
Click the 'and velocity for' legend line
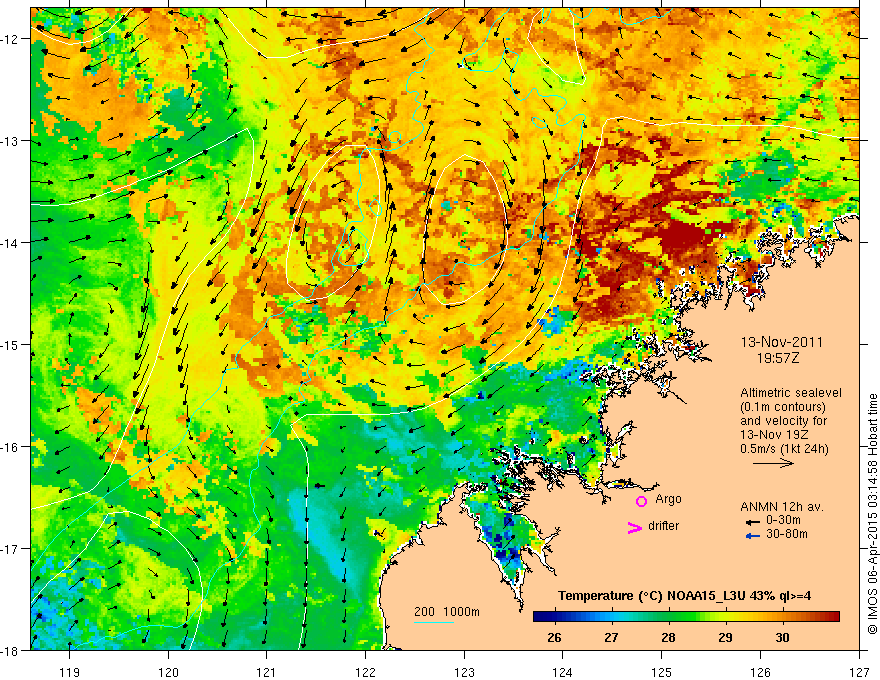pos(783,421)
